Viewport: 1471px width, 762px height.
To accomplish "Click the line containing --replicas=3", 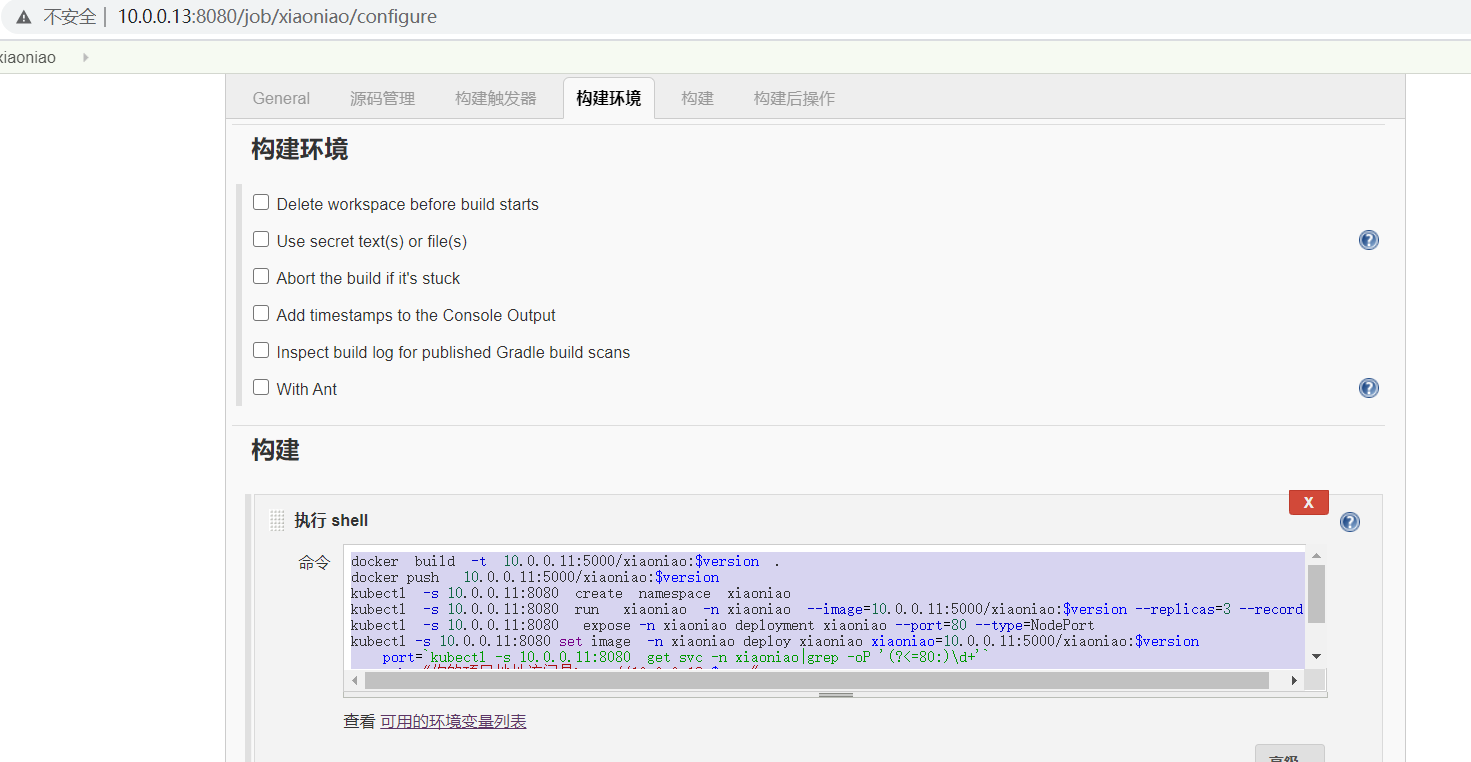I will tap(827, 609).
